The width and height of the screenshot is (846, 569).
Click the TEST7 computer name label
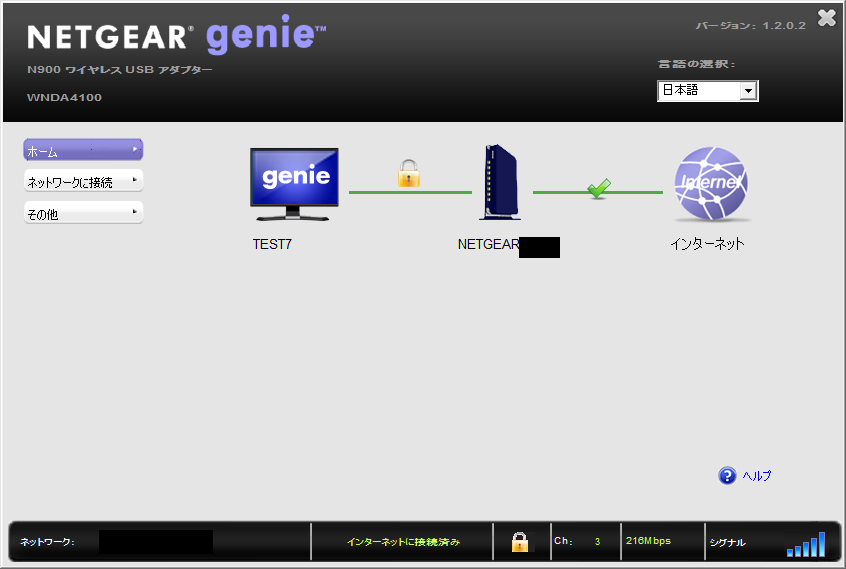tap(272, 243)
